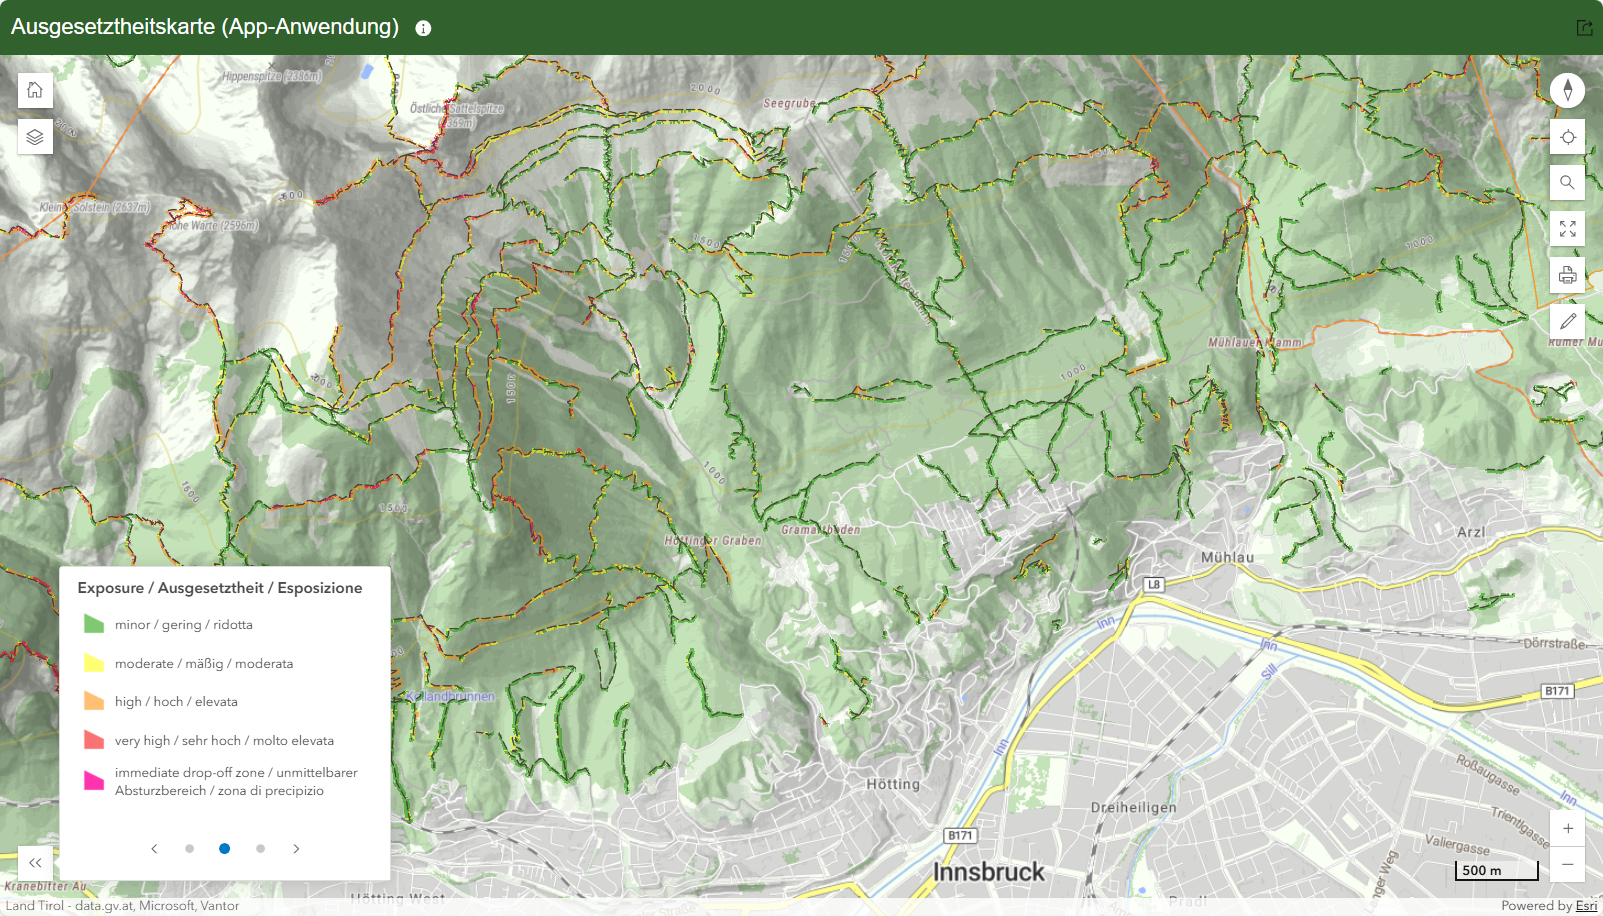1603x916 pixels.
Task: Select the third legend page dot
Action: [260, 849]
